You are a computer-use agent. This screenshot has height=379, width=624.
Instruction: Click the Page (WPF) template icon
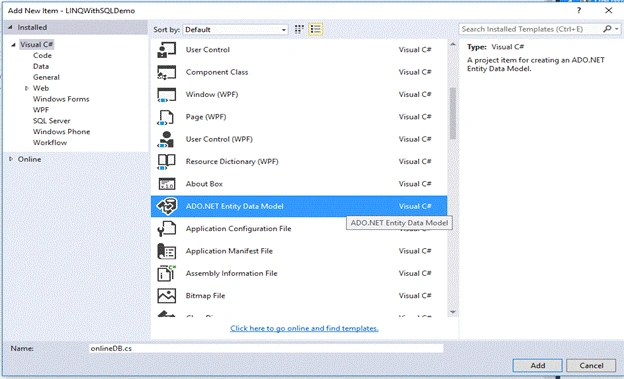pyautogui.click(x=166, y=117)
